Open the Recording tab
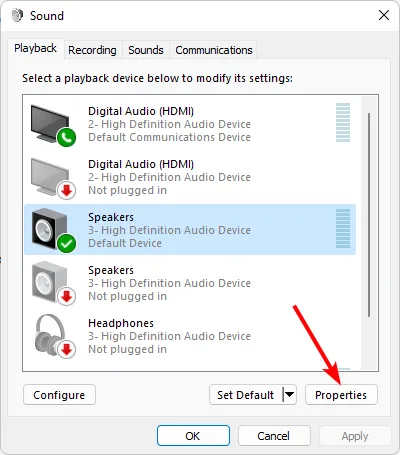 point(92,50)
